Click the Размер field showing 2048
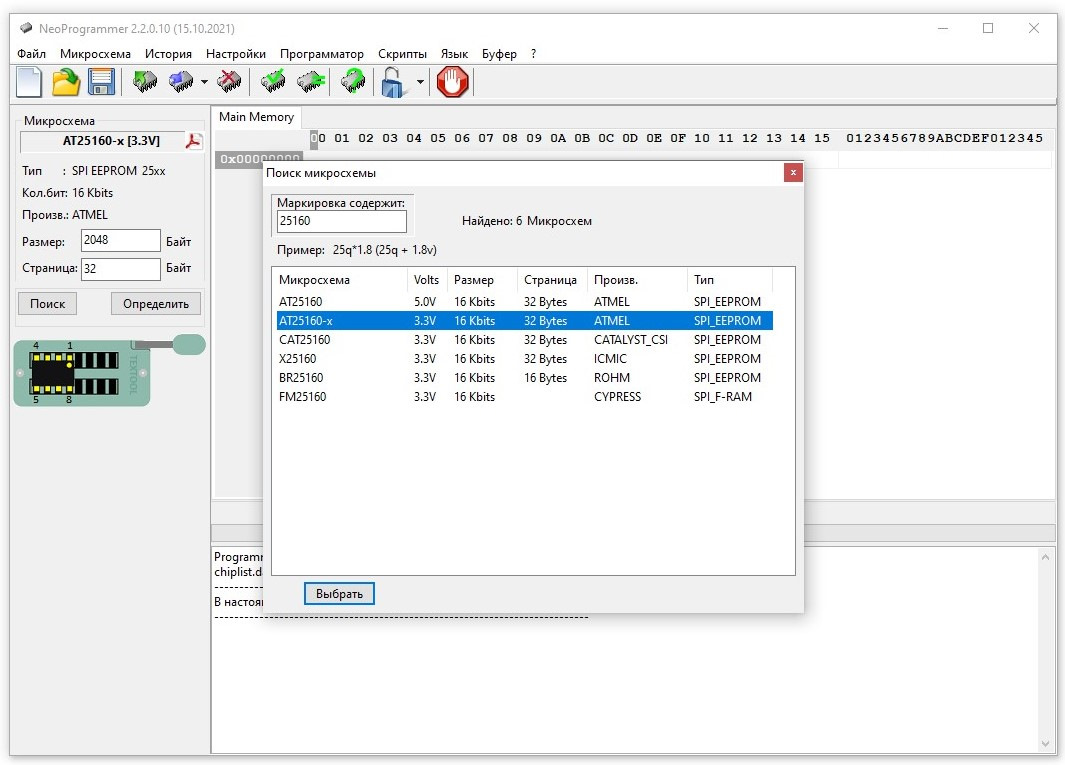Image resolution: width=1065 pixels, height=765 pixels. [120, 241]
